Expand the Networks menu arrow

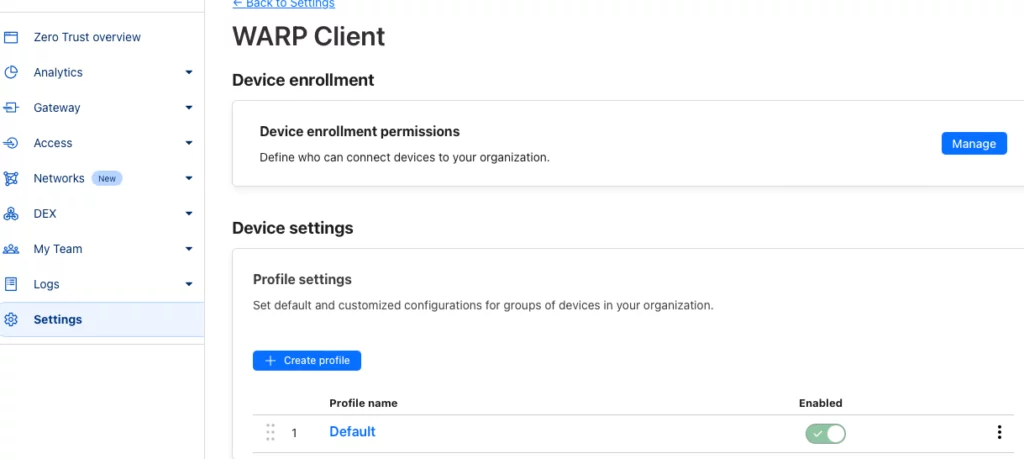pyautogui.click(x=189, y=178)
